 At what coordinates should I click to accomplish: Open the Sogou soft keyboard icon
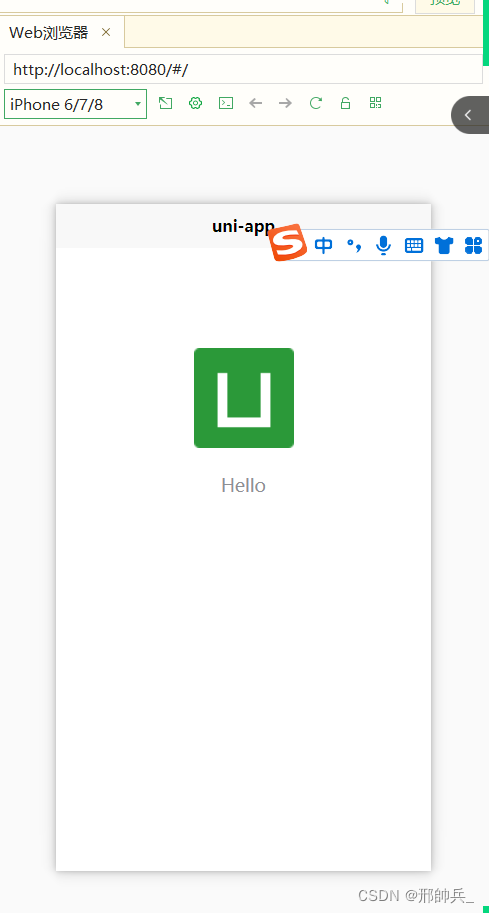click(x=414, y=246)
